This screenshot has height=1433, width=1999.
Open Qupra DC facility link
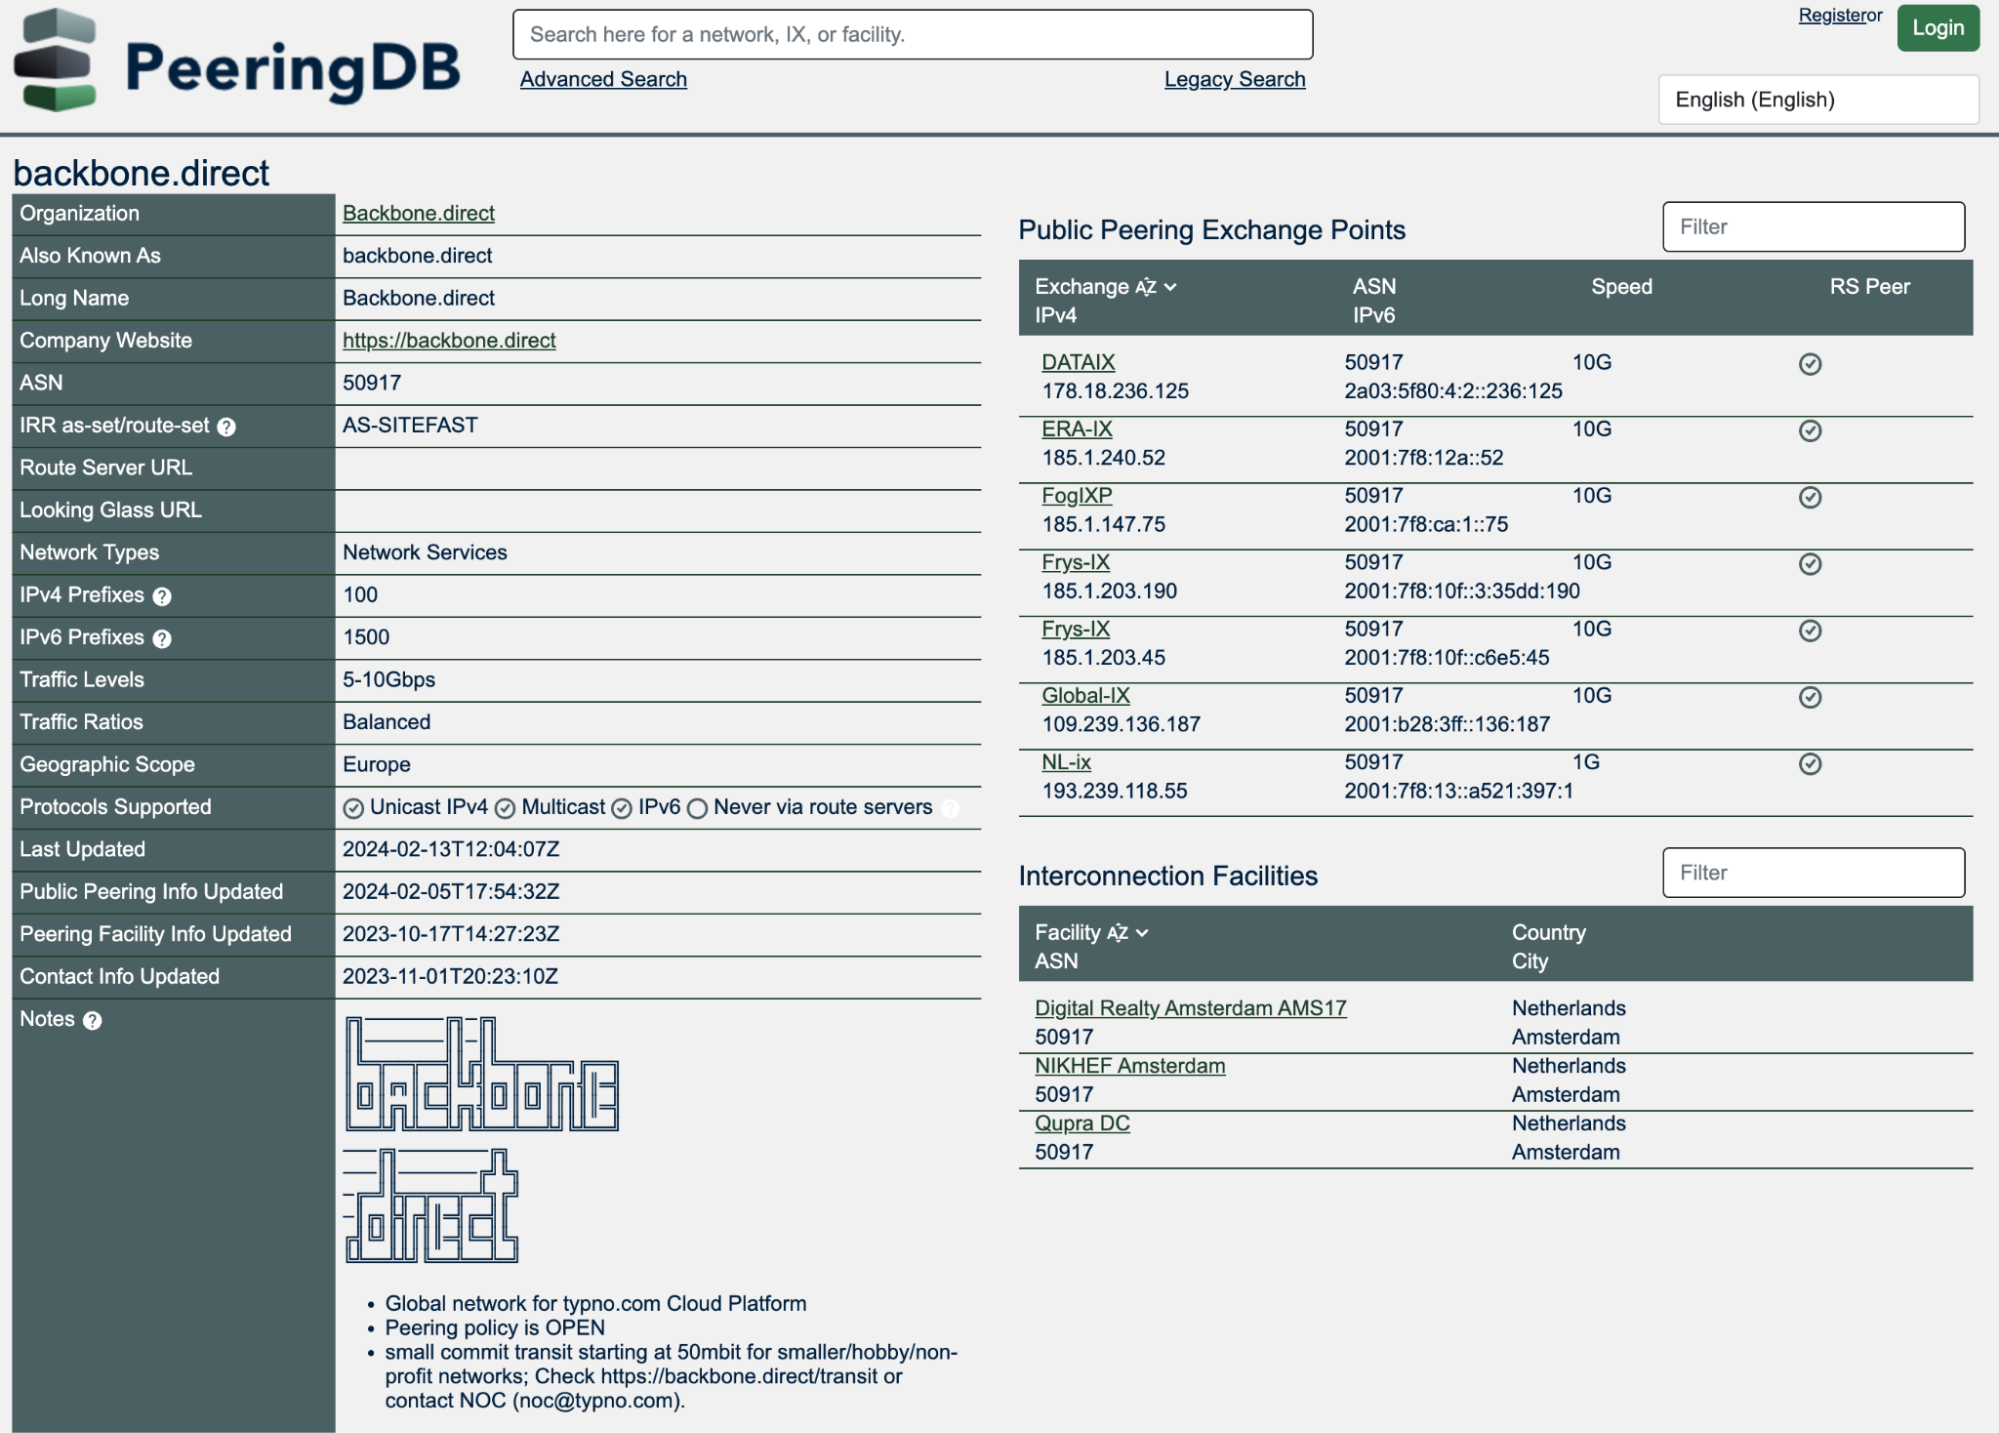pyautogui.click(x=1081, y=1123)
